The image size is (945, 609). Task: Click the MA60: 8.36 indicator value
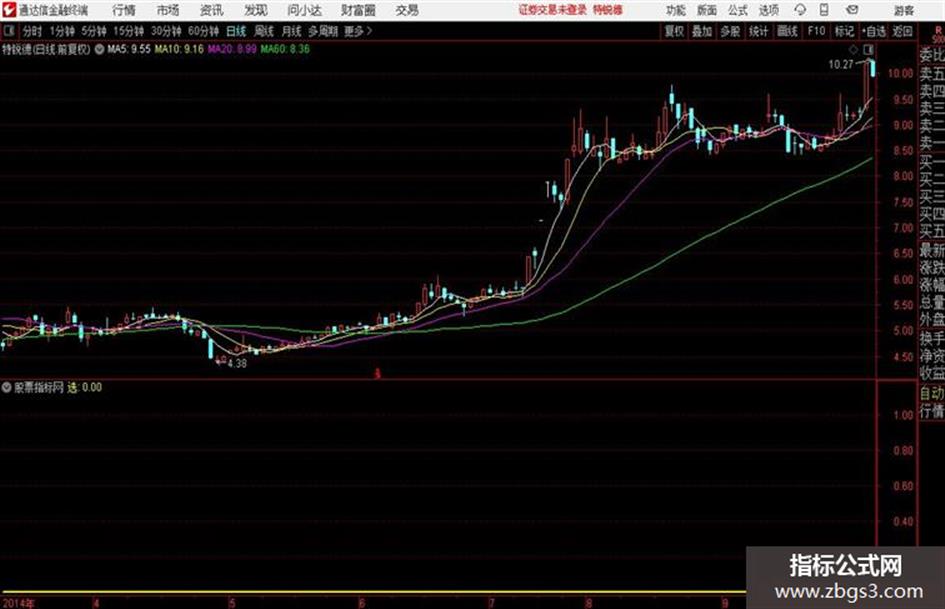(285, 49)
